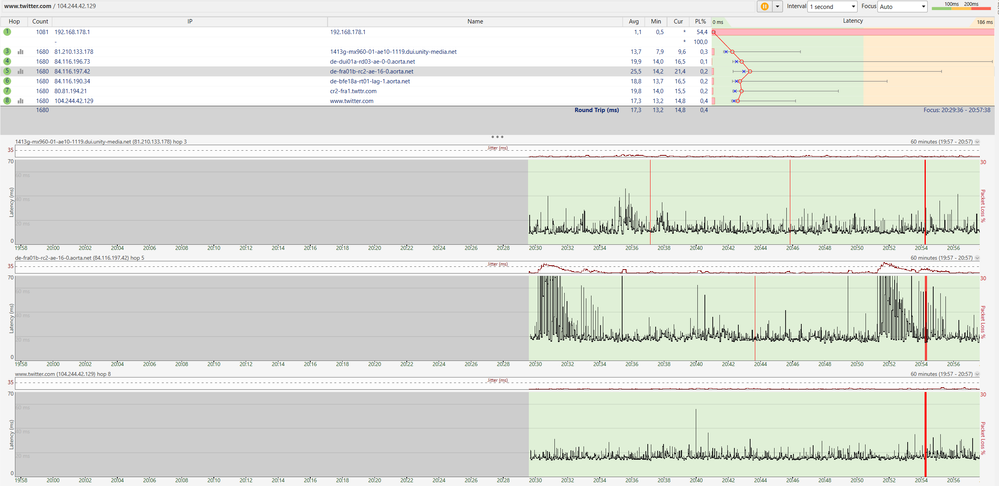Click the green hop 1 circle icon

coord(7,32)
